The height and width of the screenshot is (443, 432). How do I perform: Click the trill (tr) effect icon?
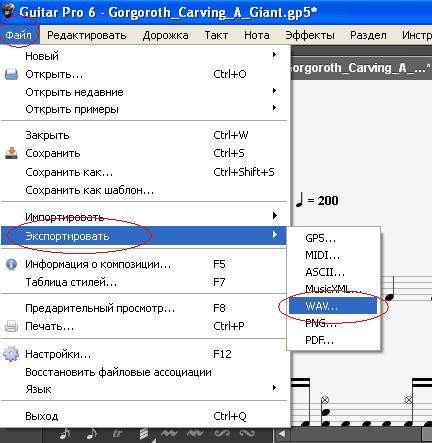pos(117,434)
